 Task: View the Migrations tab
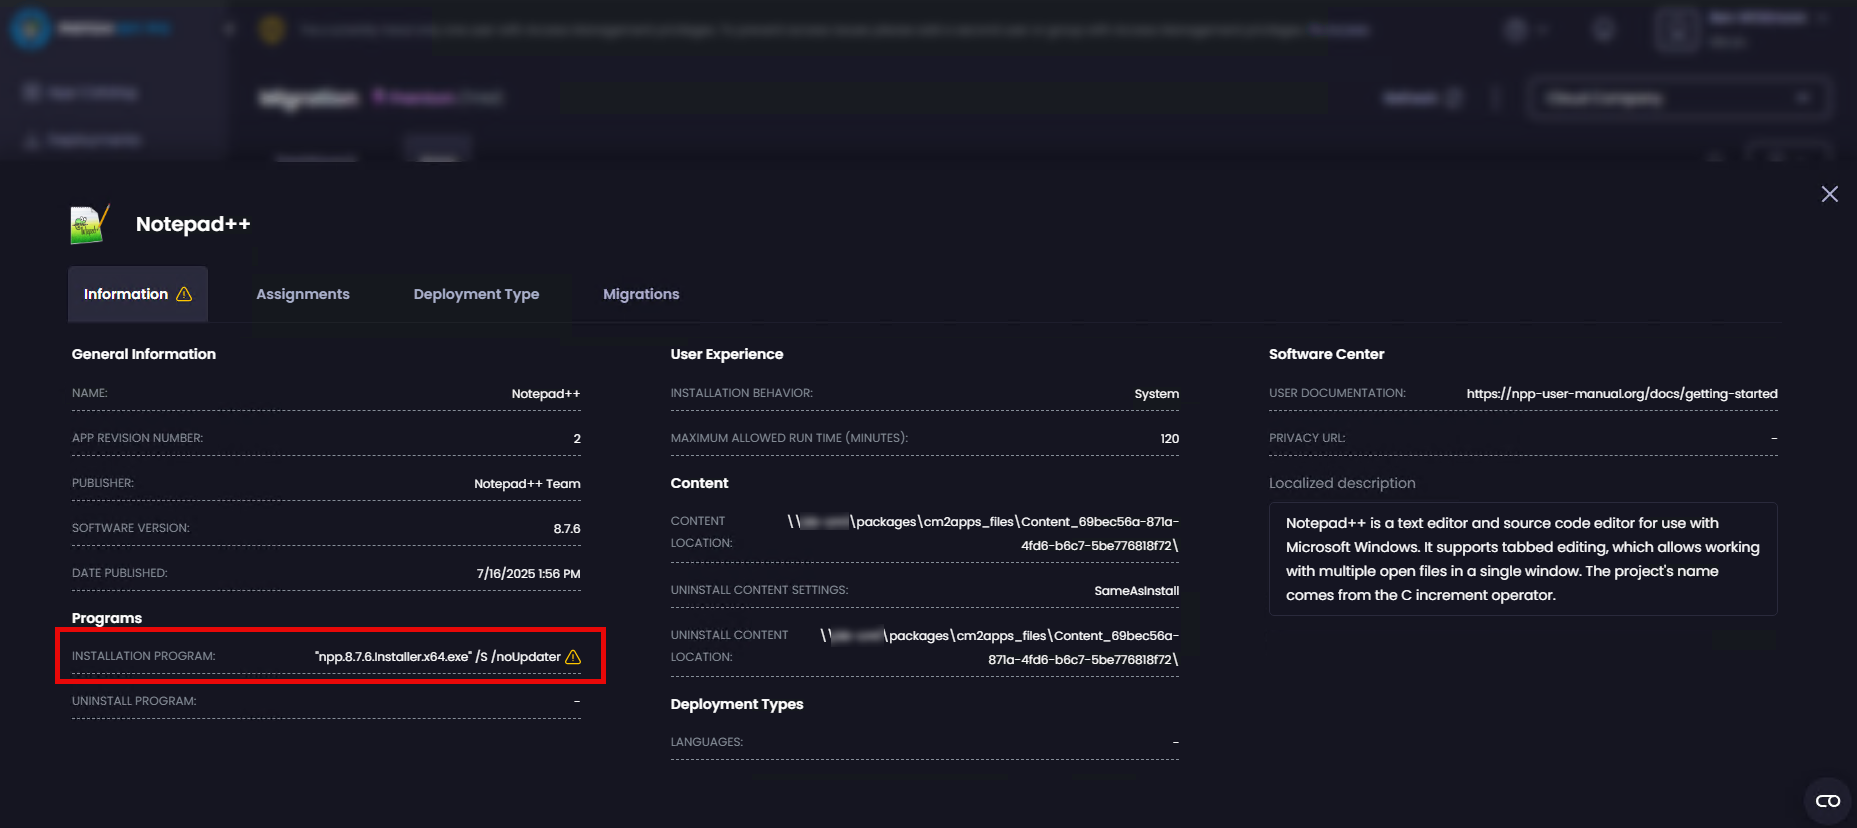[641, 294]
